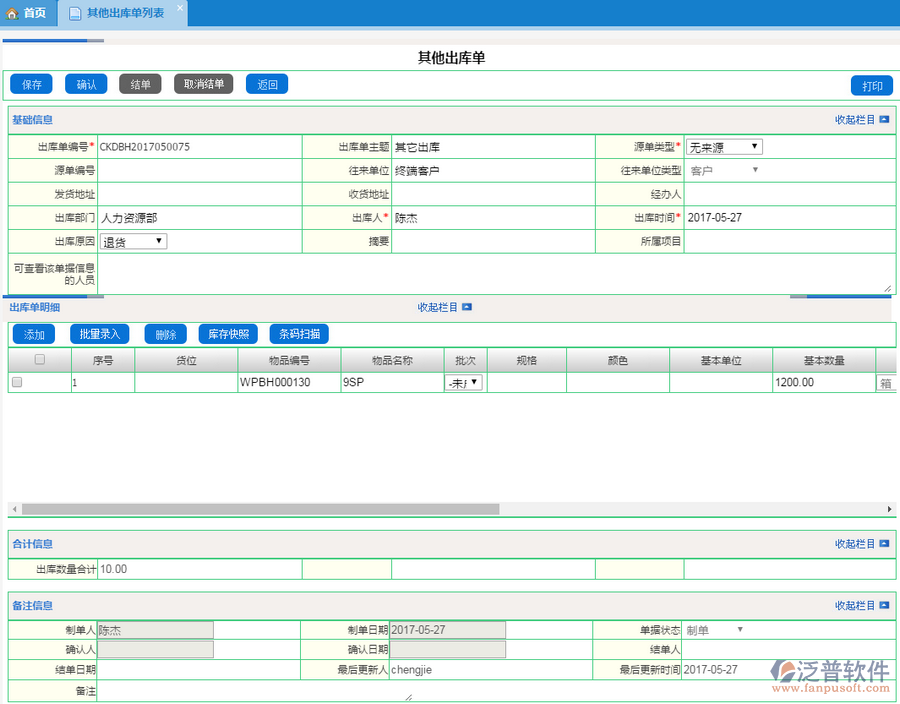Tick the select-all checkbox in table header
The height and width of the screenshot is (704, 900).
(40, 360)
